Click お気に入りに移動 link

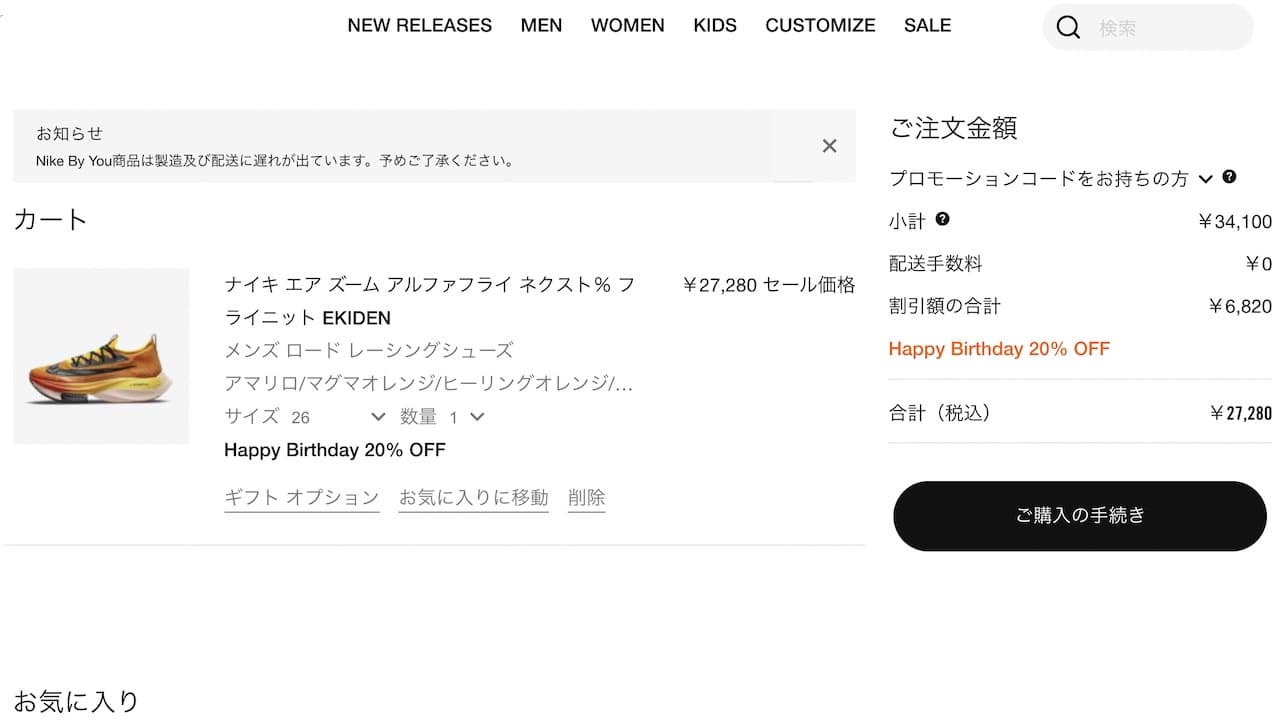tap(474, 498)
